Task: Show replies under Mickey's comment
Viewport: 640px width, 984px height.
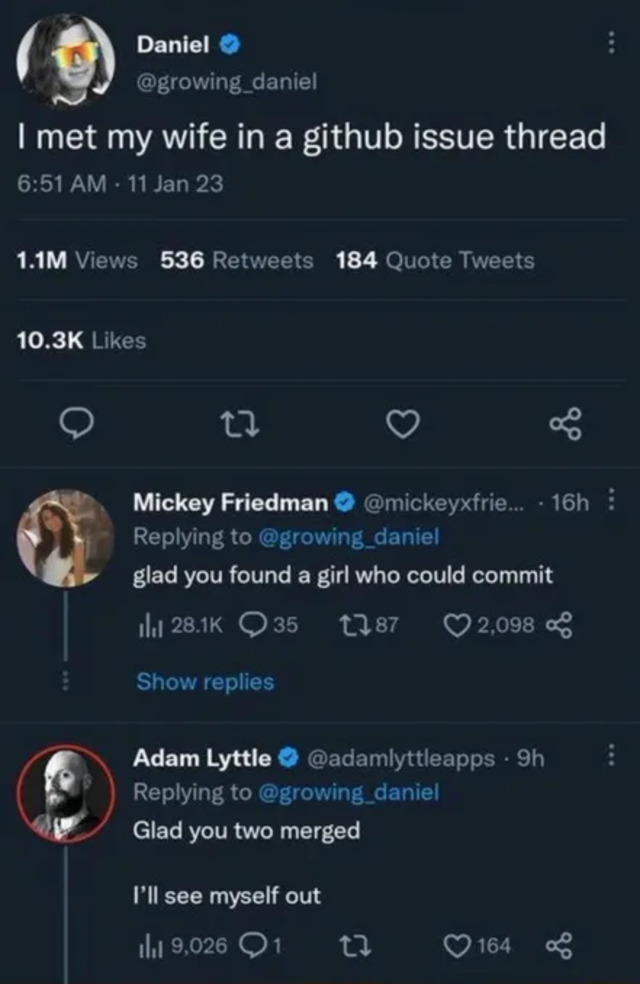Action: tap(204, 682)
